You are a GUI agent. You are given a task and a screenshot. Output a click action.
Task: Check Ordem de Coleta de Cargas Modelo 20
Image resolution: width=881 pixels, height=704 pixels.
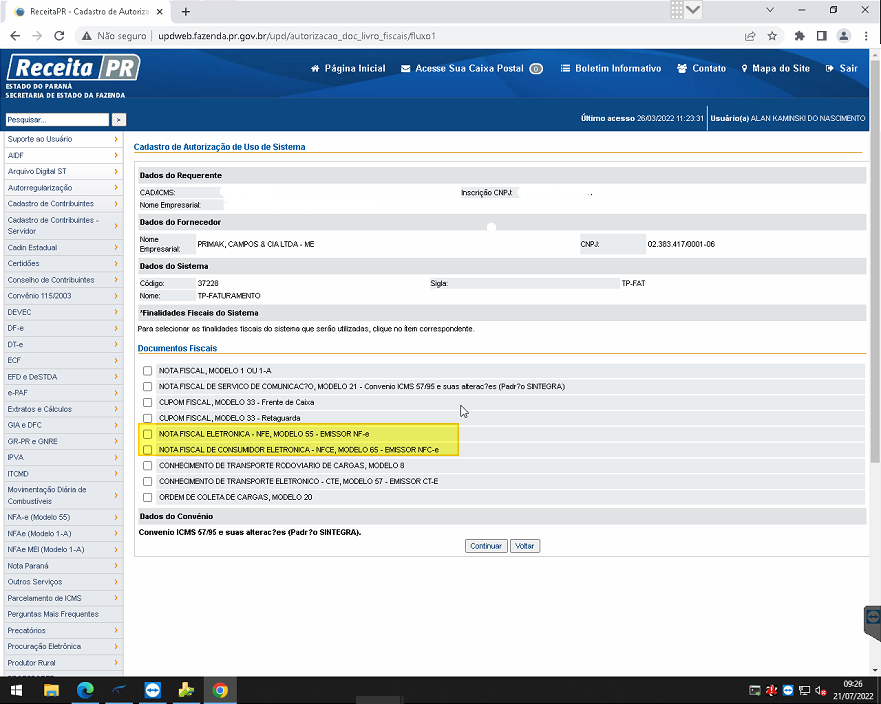[147, 497]
